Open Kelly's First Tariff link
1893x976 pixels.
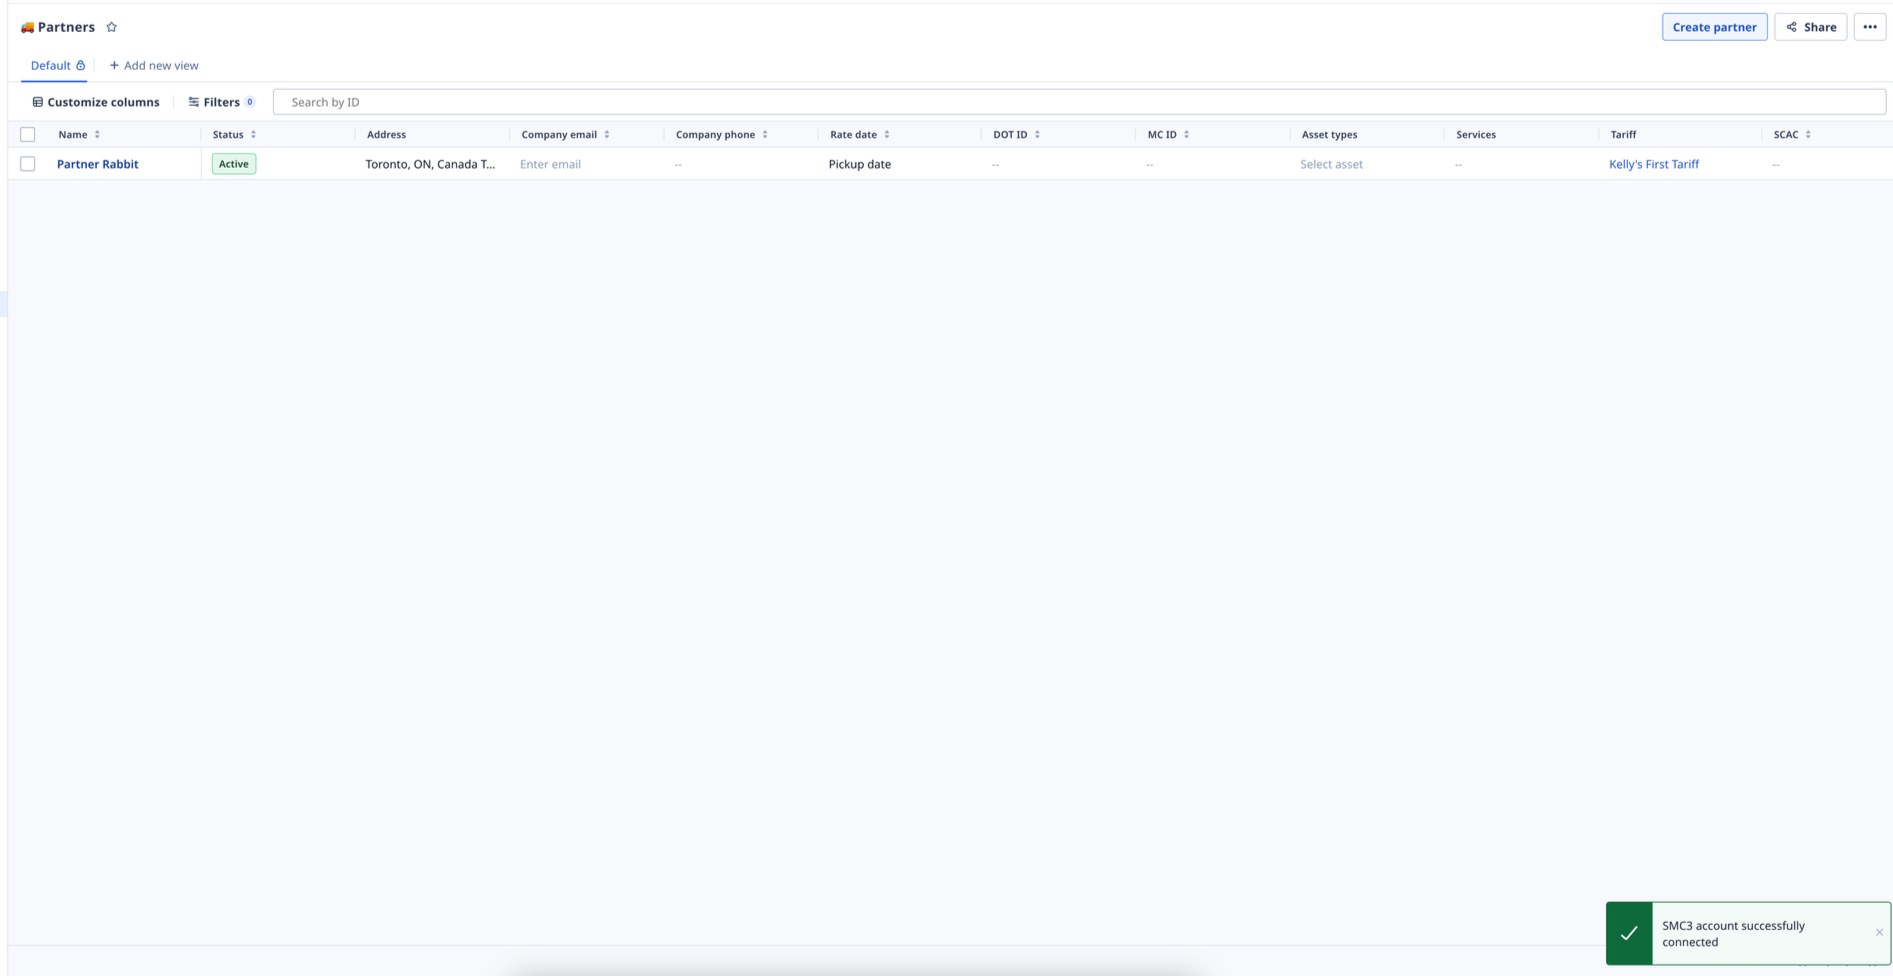point(1653,163)
